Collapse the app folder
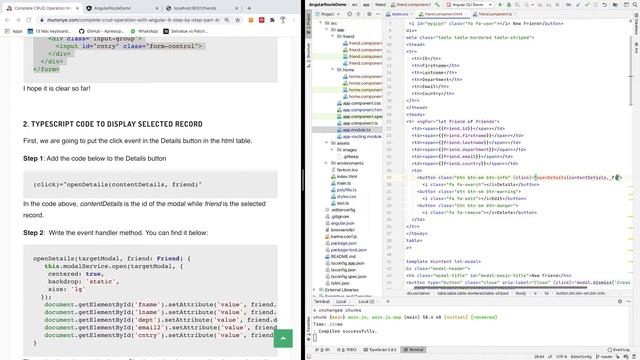The image size is (640, 360). pos(327,30)
